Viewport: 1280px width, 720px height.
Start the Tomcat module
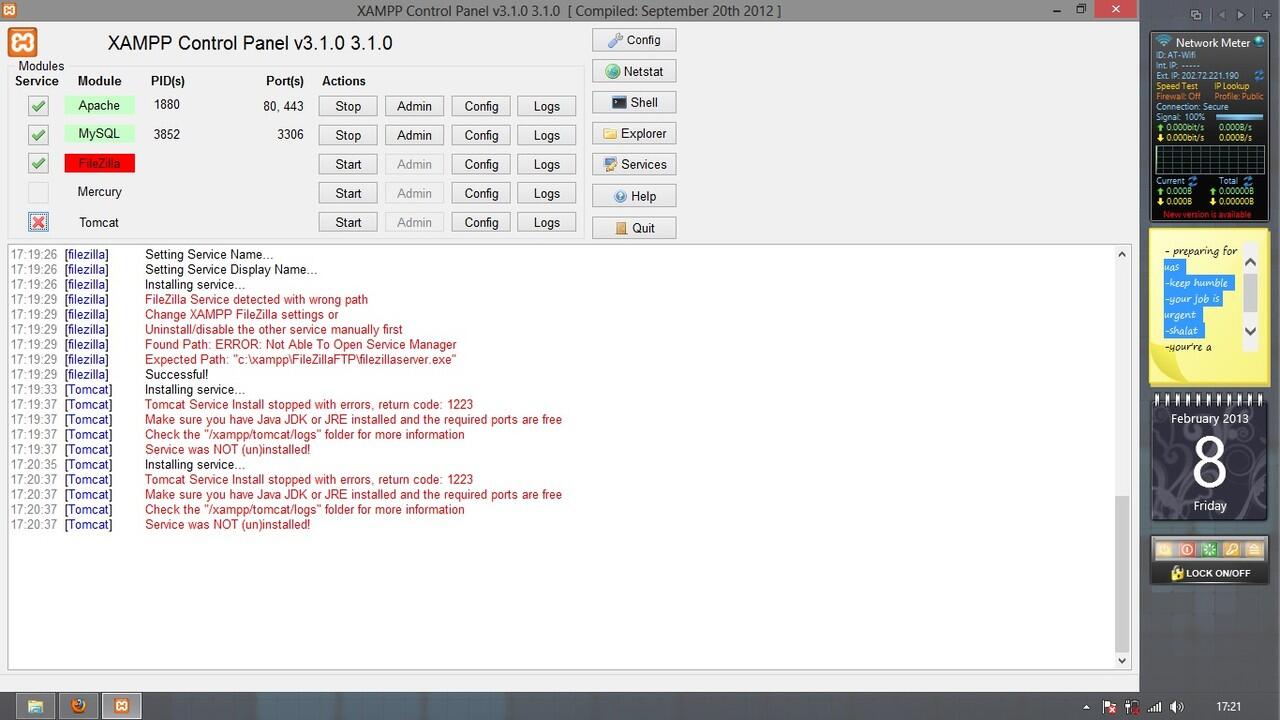tap(348, 222)
